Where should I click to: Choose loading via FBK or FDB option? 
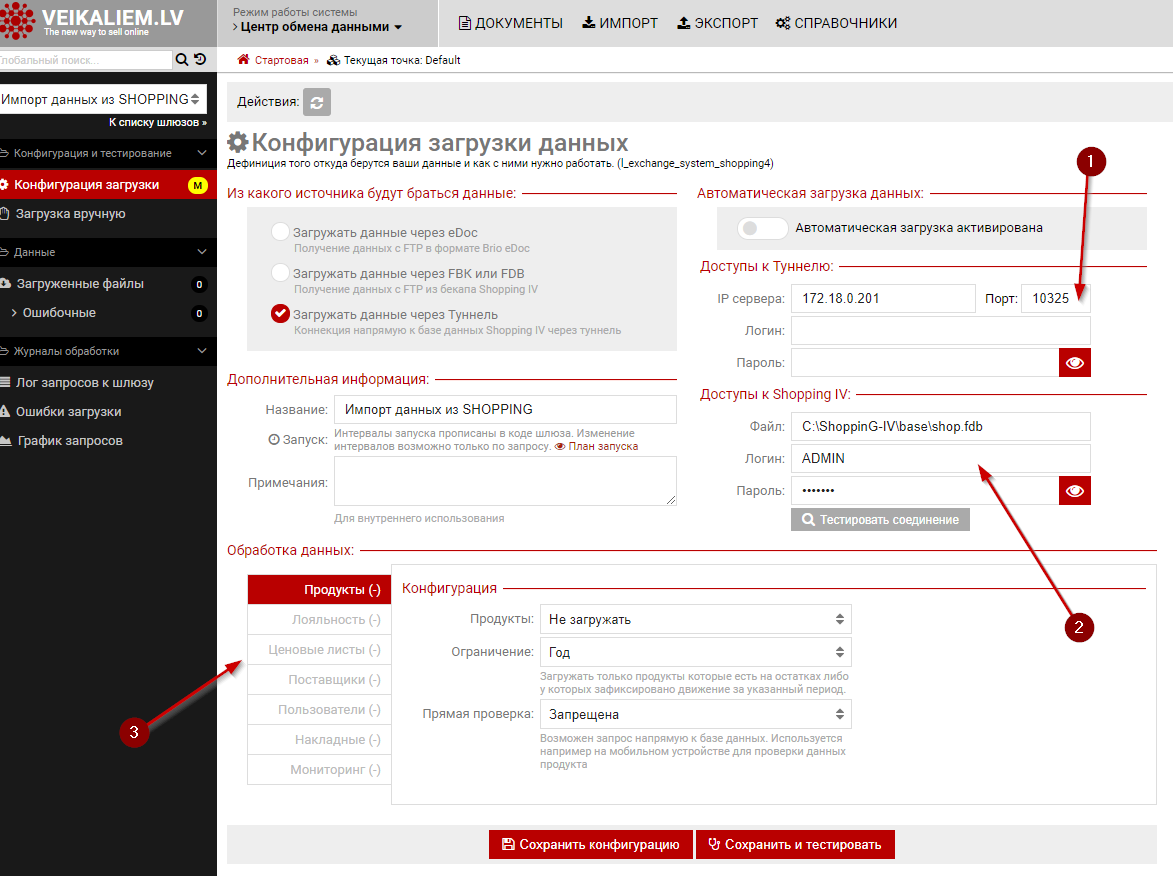(x=280, y=273)
